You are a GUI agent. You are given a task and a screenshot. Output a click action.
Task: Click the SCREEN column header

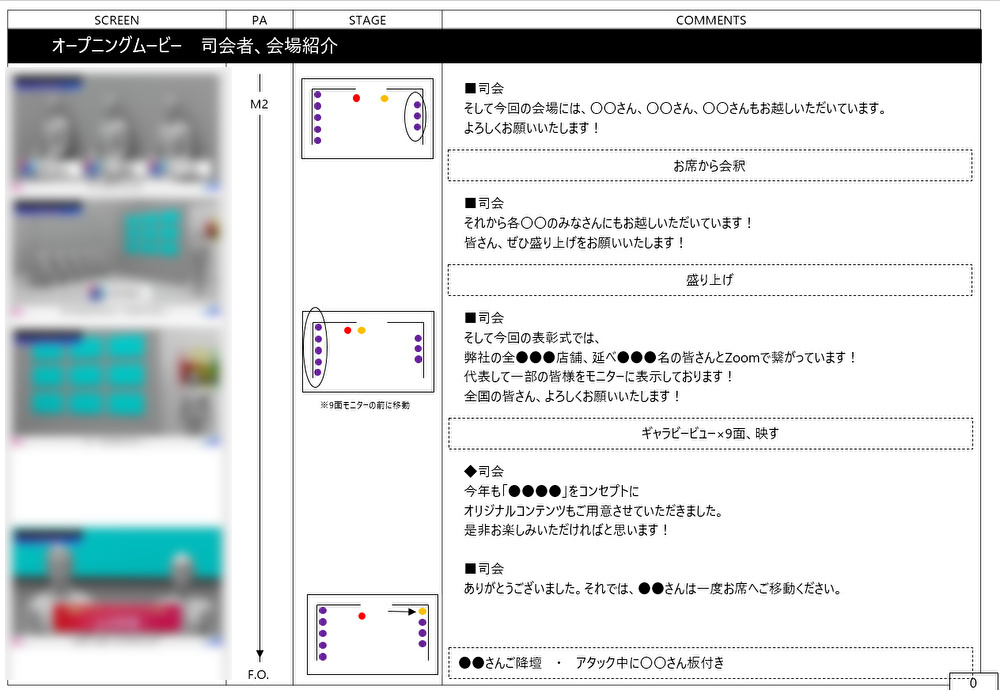117,20
